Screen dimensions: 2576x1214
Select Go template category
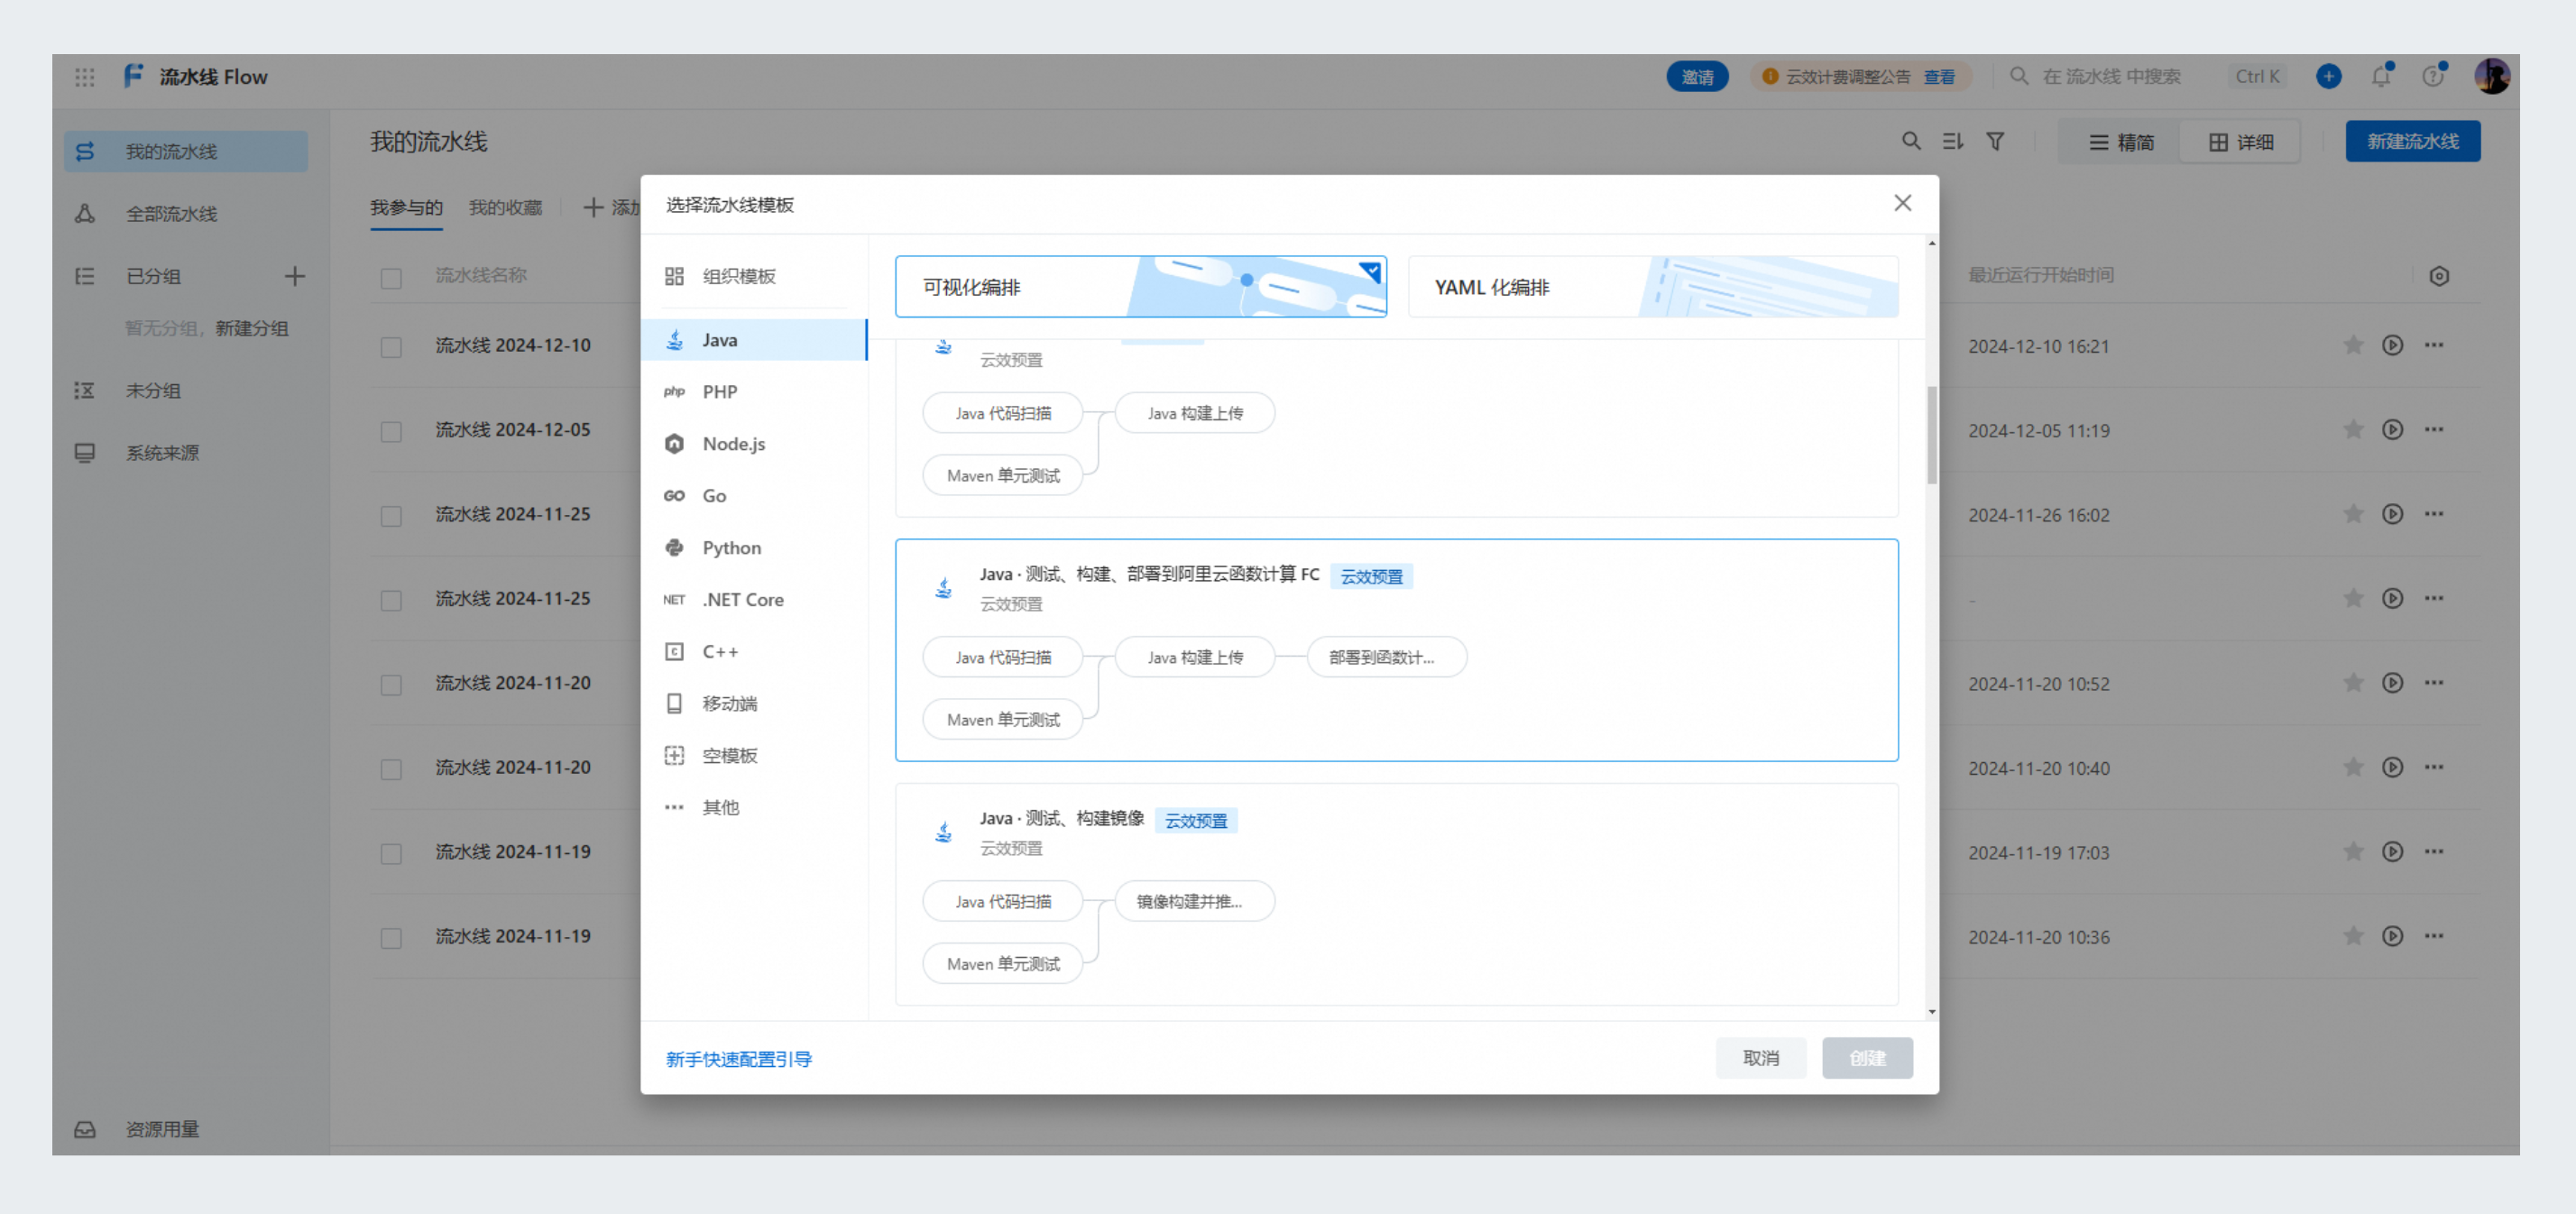(754, 496)
